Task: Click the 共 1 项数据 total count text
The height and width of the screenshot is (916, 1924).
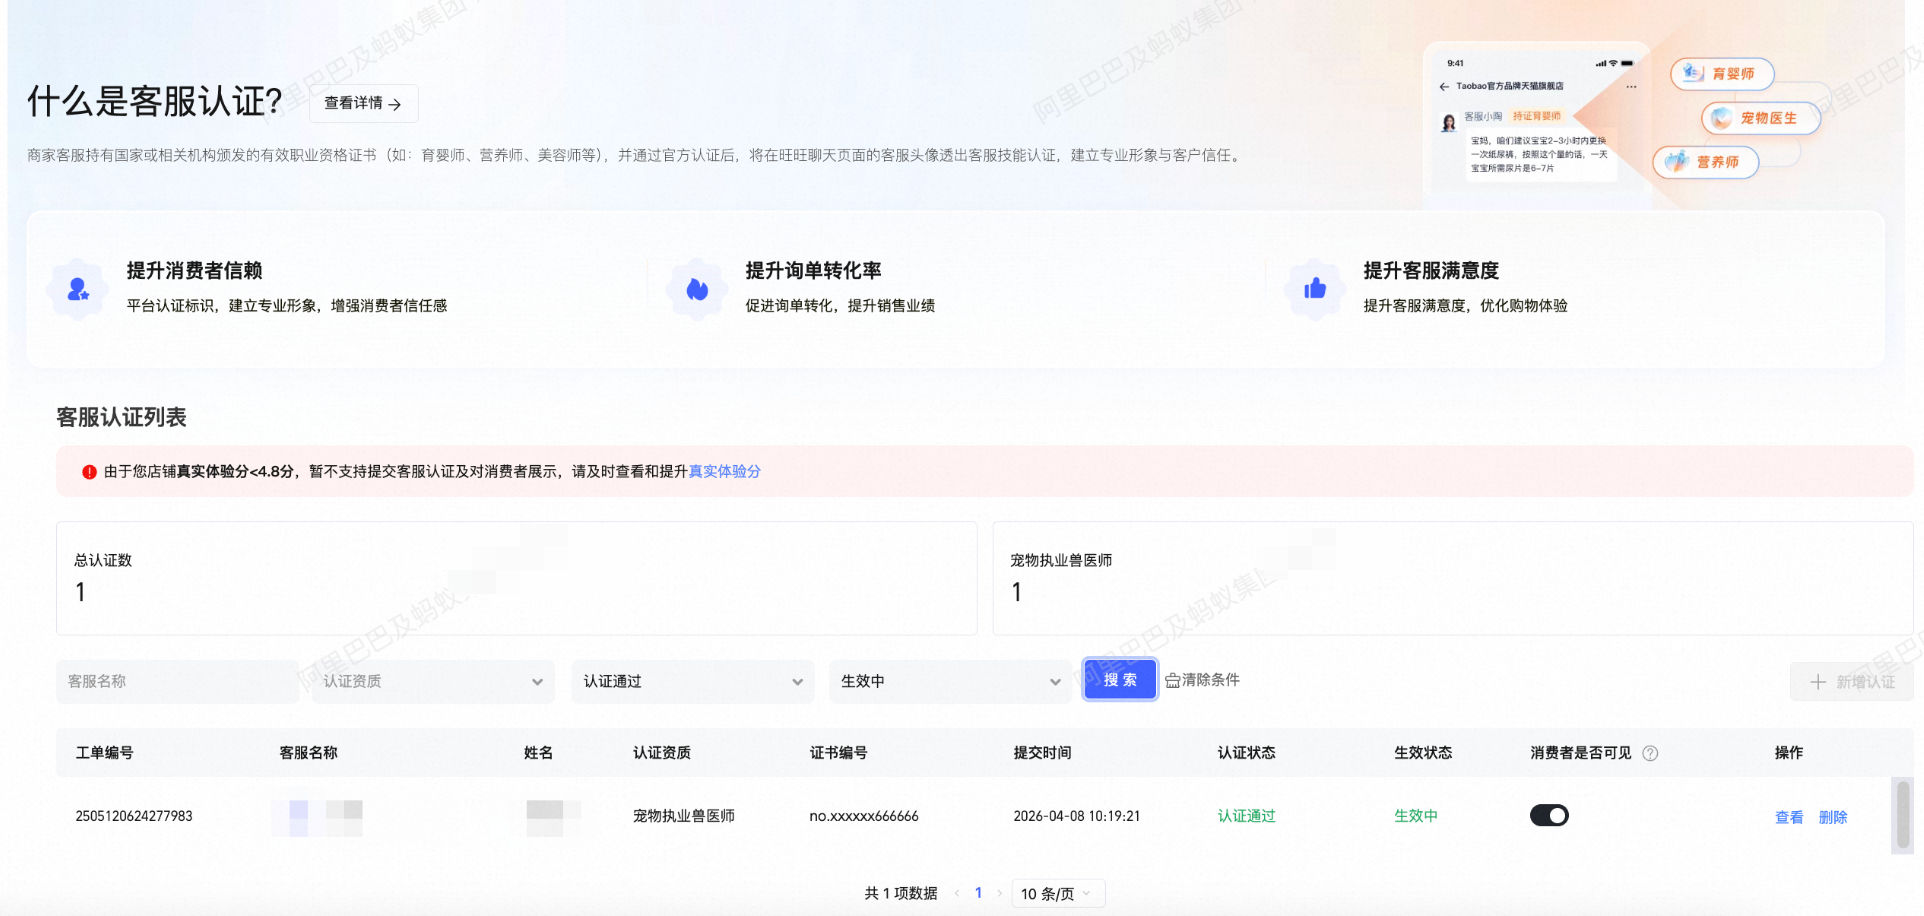Action: (x=901, y=893)
